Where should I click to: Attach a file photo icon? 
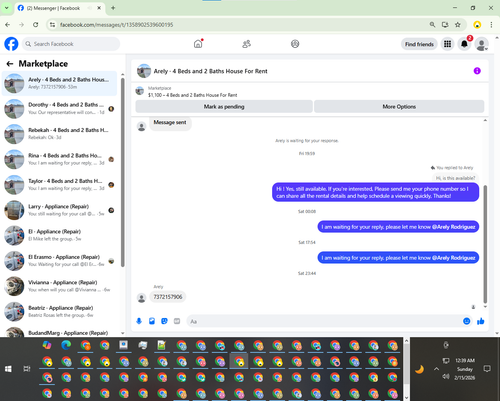[x=152, y=321]
